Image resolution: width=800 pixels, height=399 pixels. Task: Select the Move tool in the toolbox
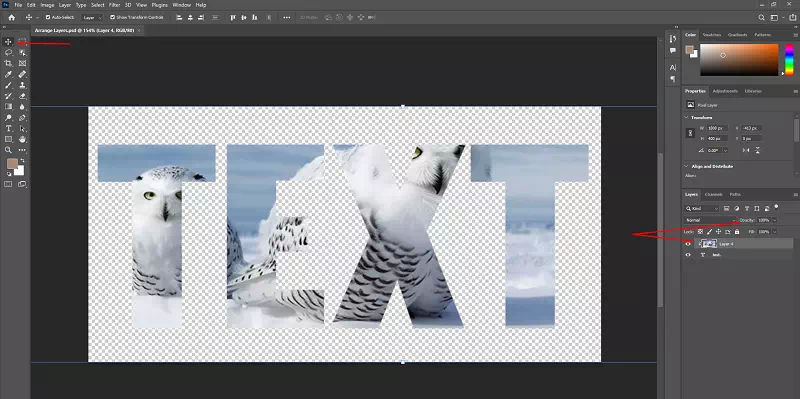[x=8, y=41]
